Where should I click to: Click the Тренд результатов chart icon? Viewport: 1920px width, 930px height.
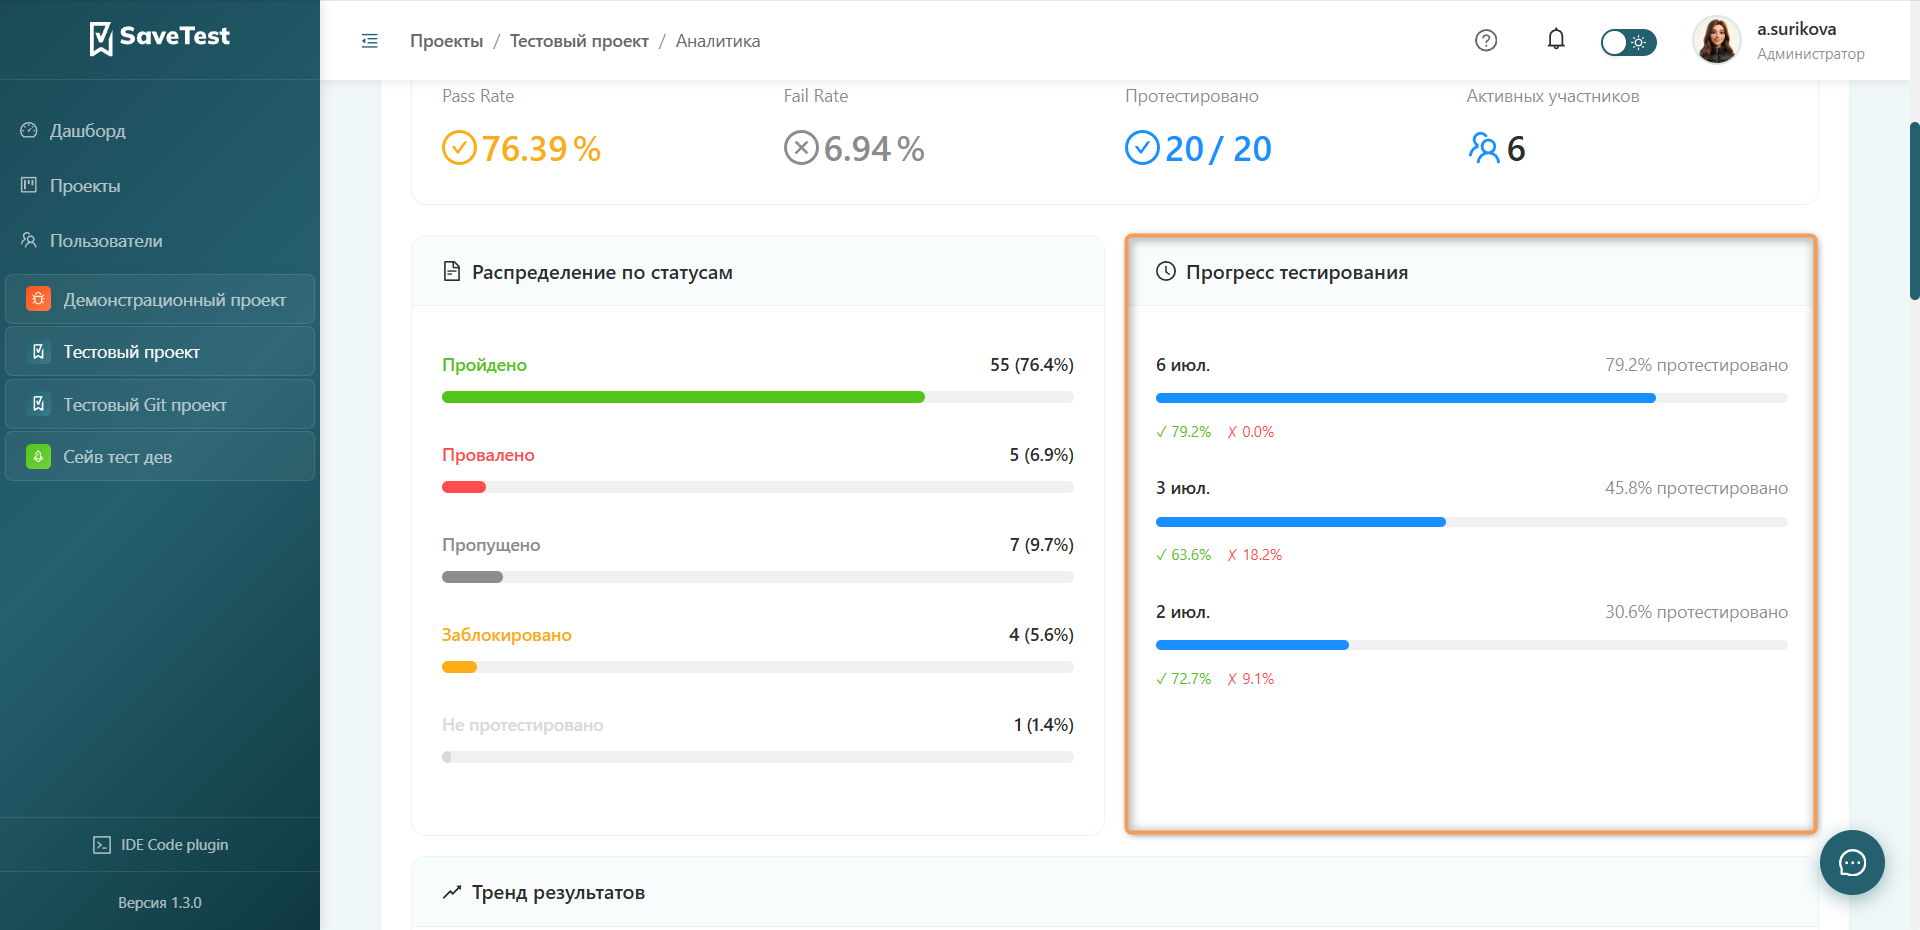click(x=452, y=892)
